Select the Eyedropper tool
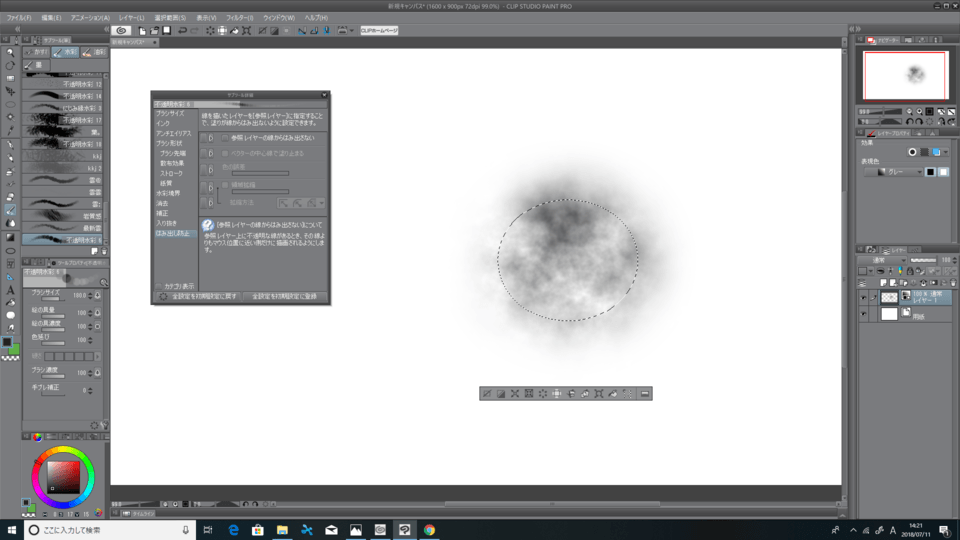 (x=10, y=130)
